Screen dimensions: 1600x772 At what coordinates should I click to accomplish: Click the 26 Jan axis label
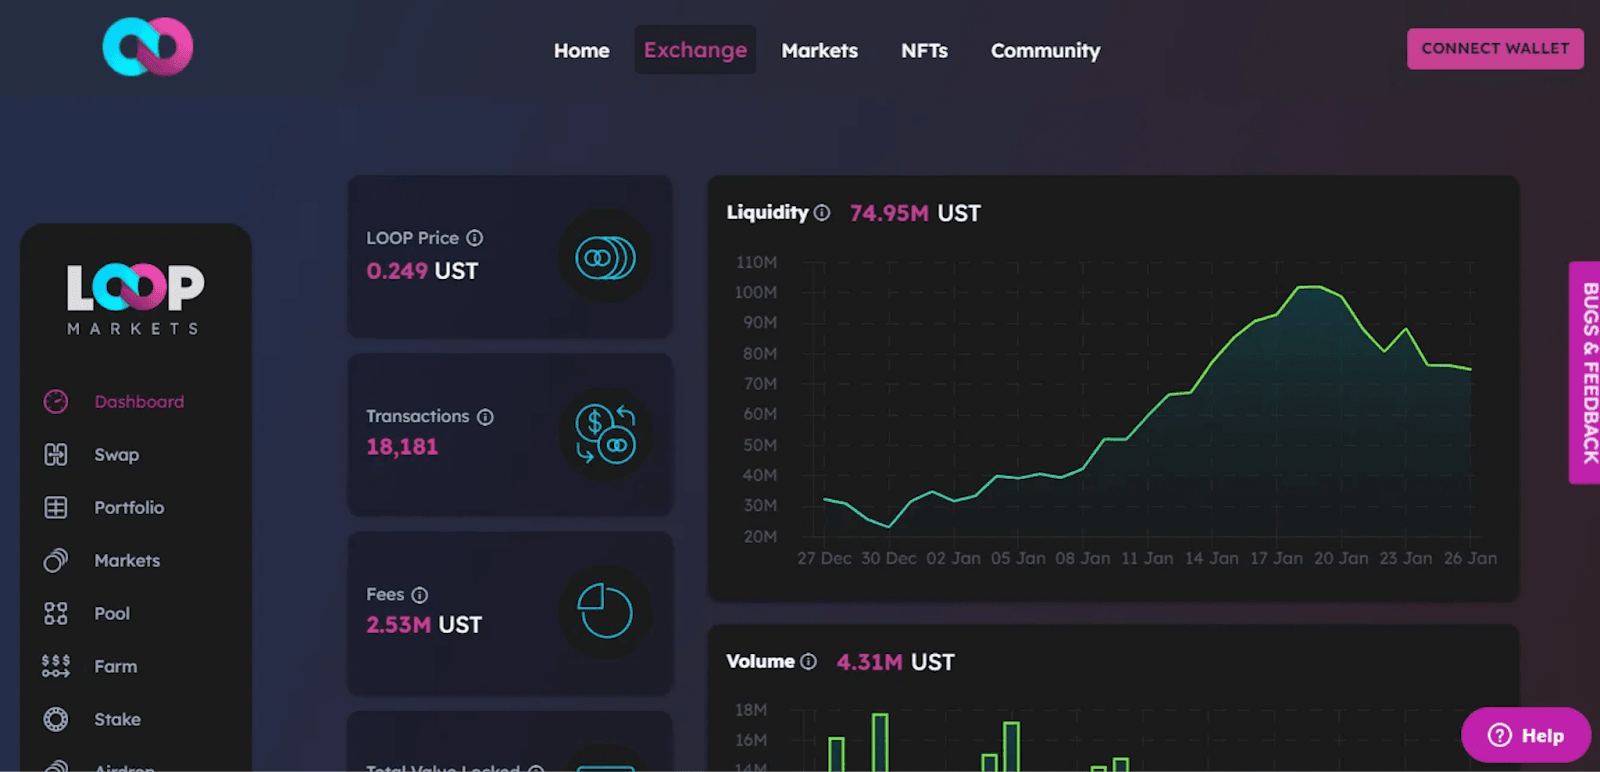tap(1471, 559)
